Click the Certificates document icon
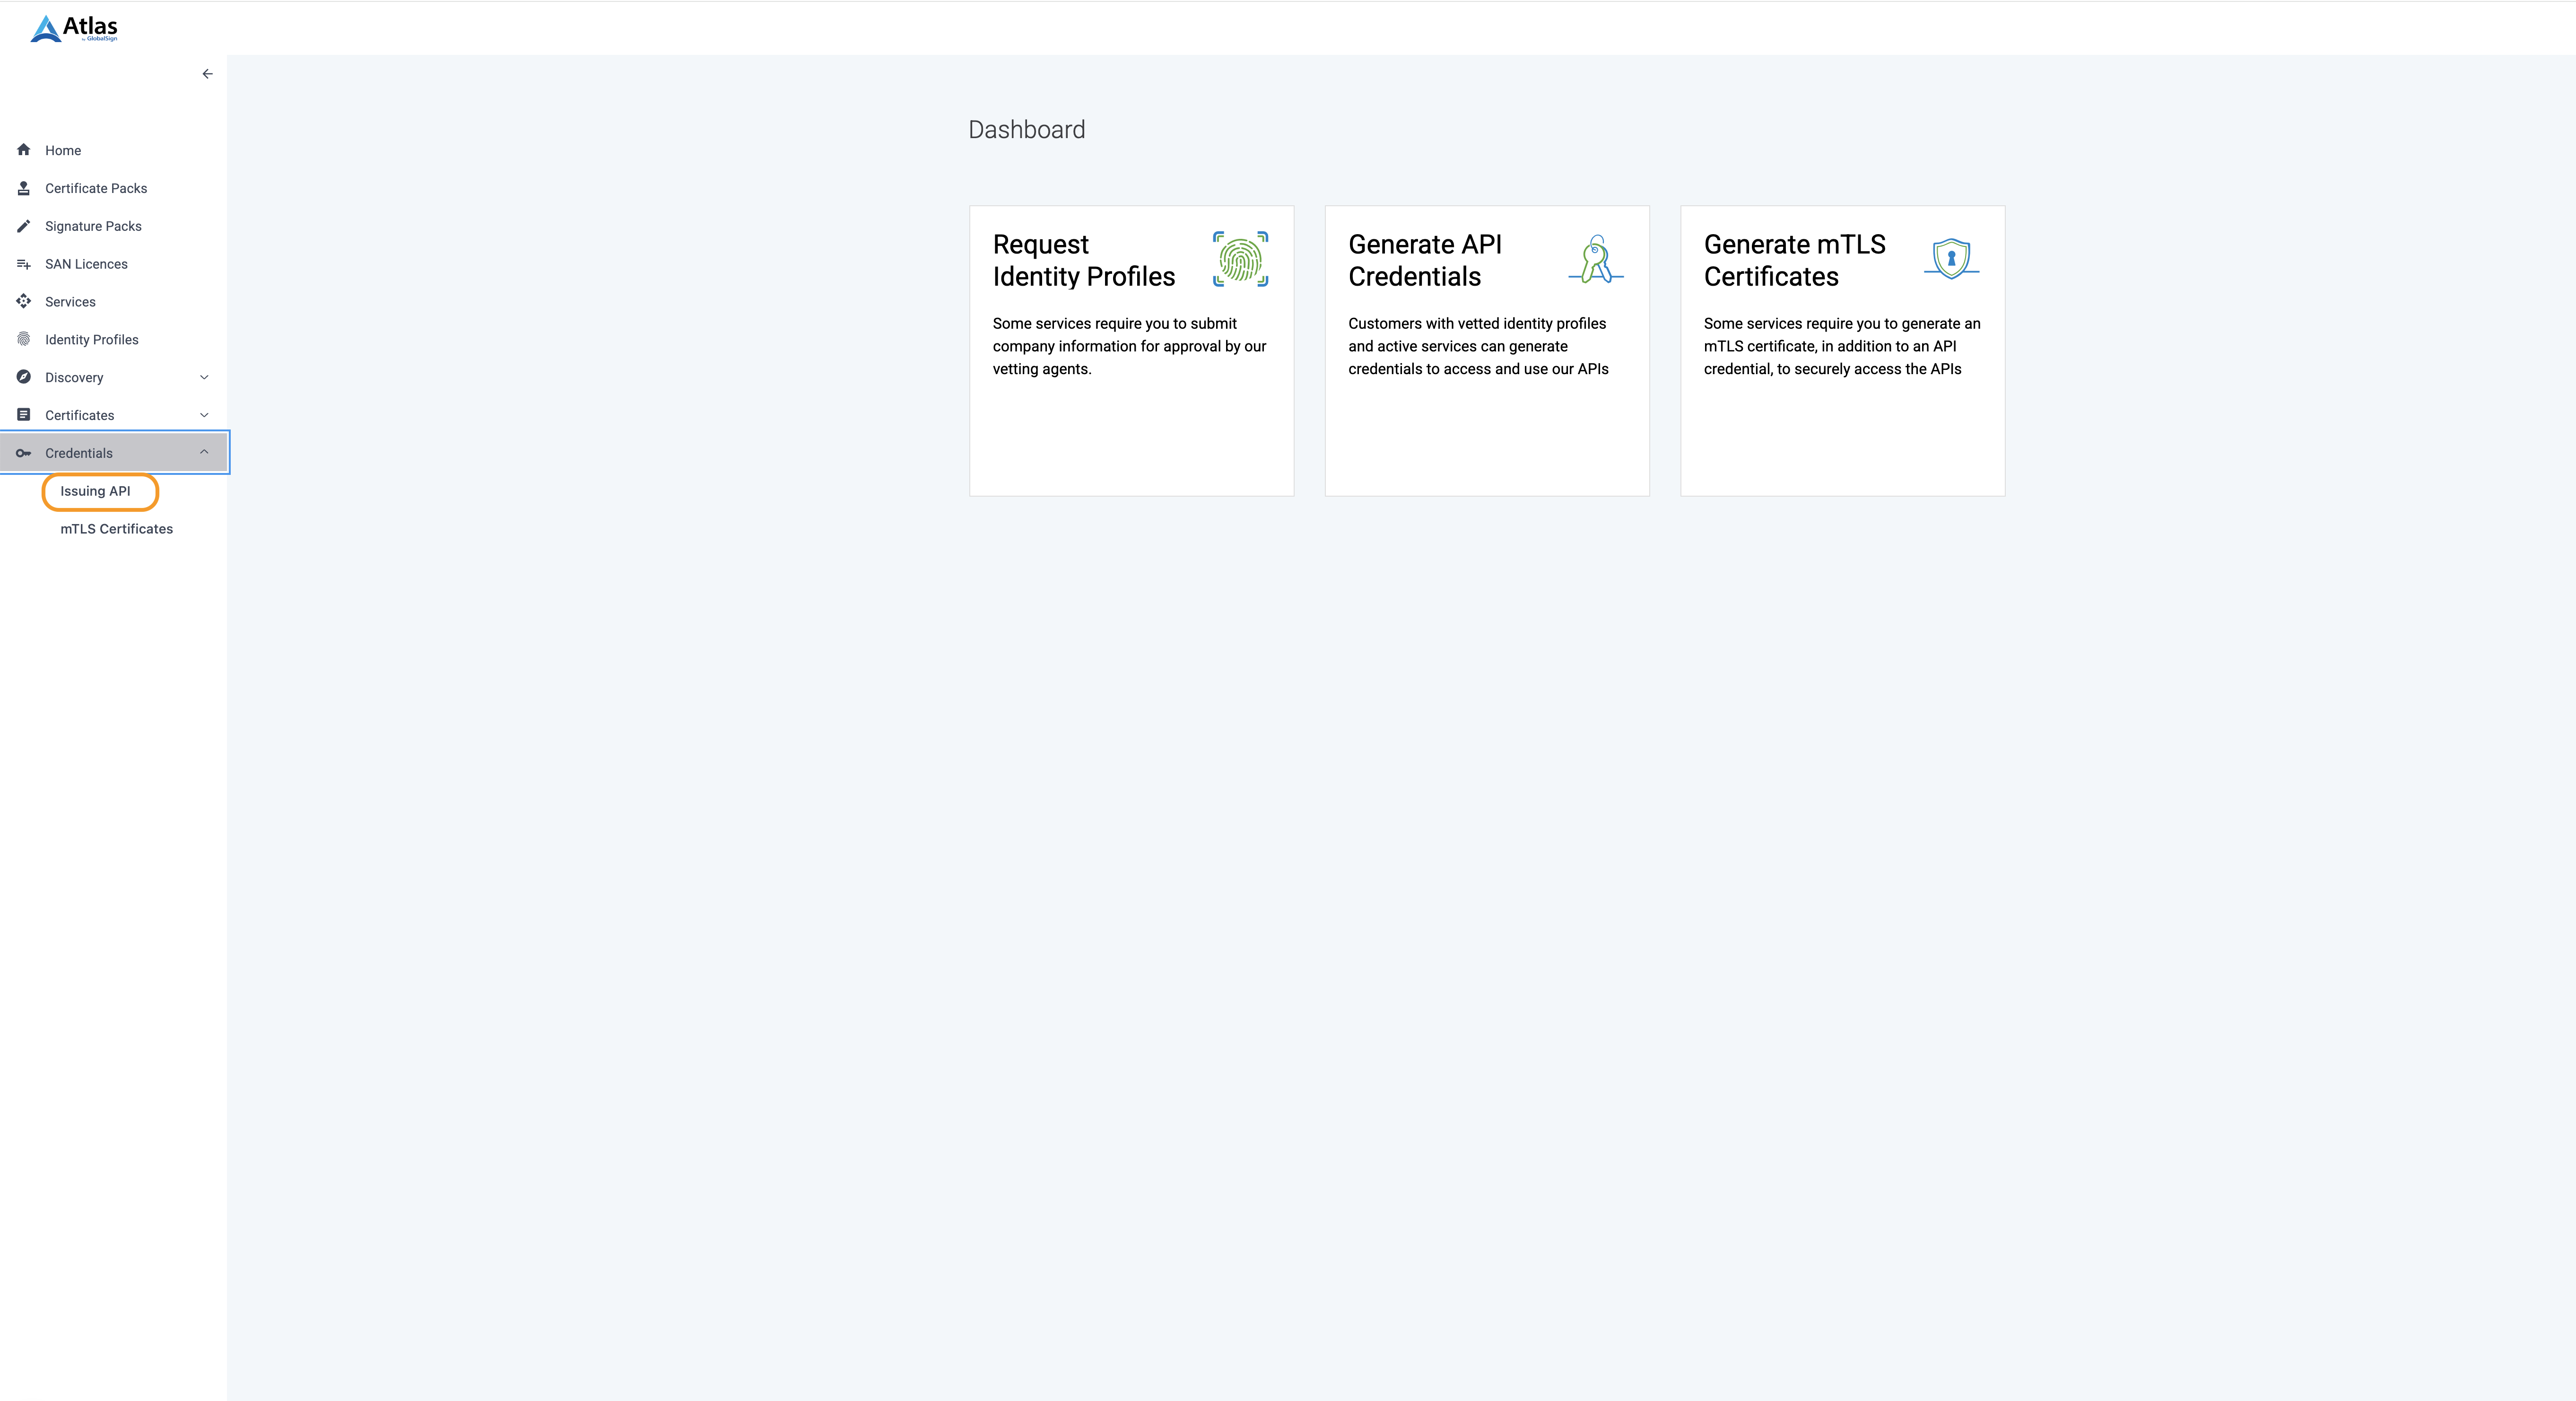Screen dimensions: 2576x1401 (23, 415)
